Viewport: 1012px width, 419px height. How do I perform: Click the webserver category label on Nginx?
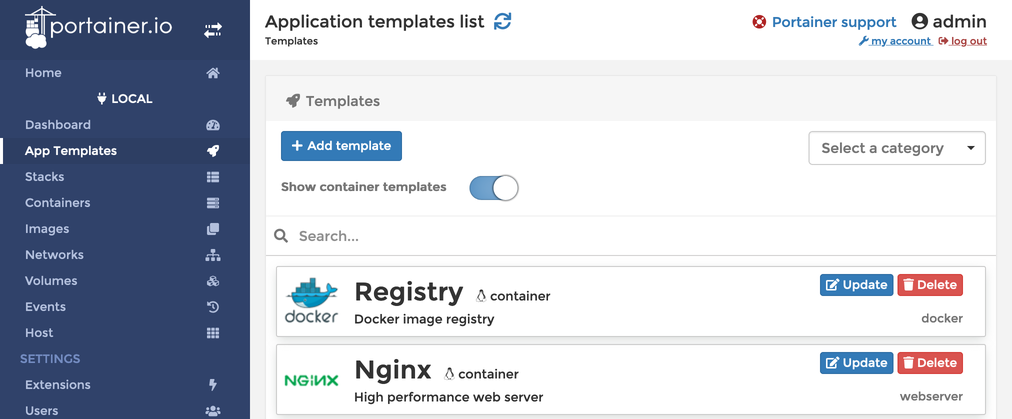[931, 396]
